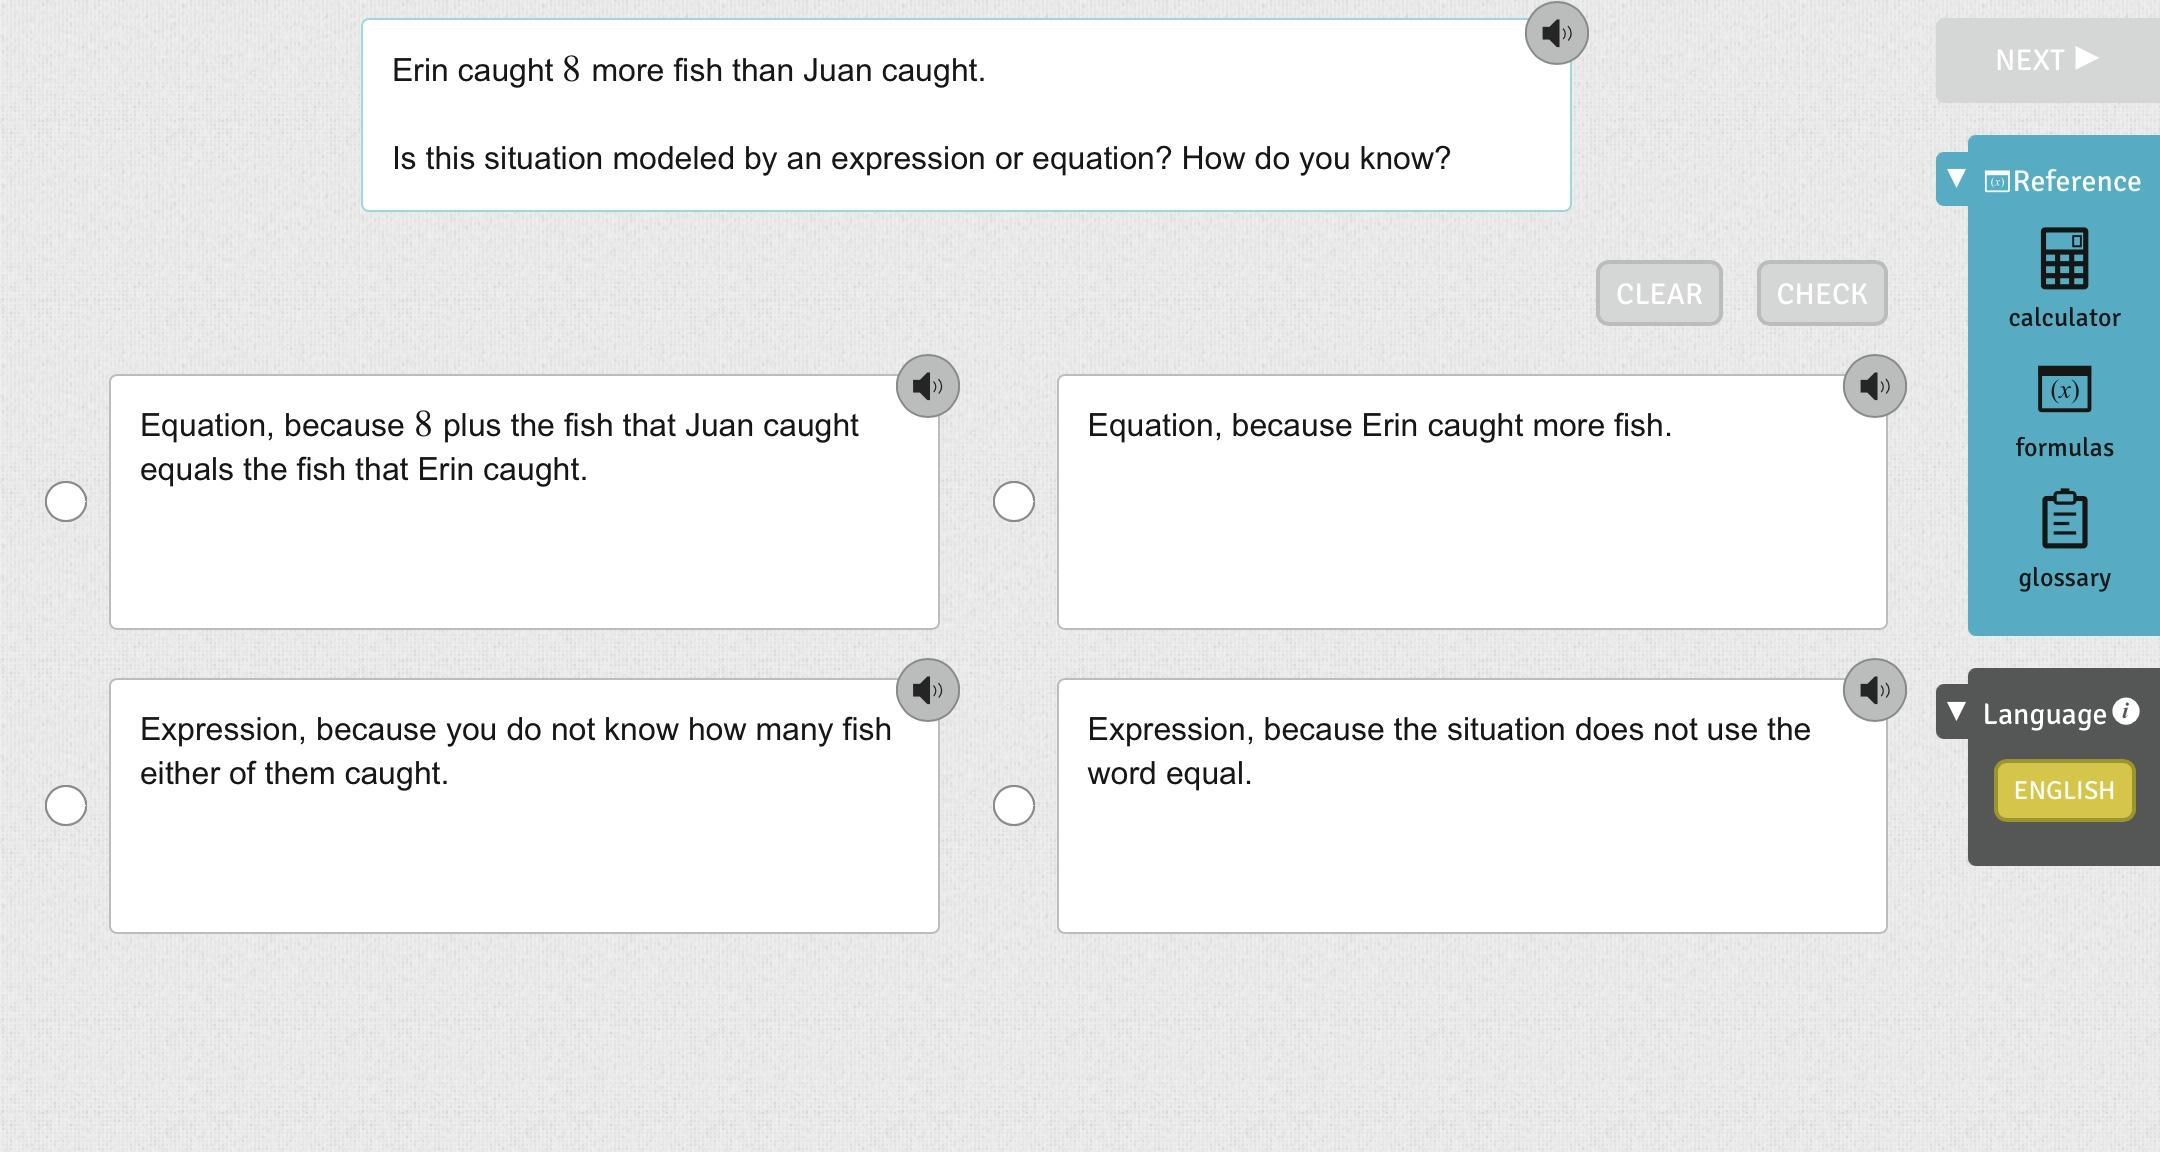
Task: Play audio for the question prompt
Action: coord(1556,34)
